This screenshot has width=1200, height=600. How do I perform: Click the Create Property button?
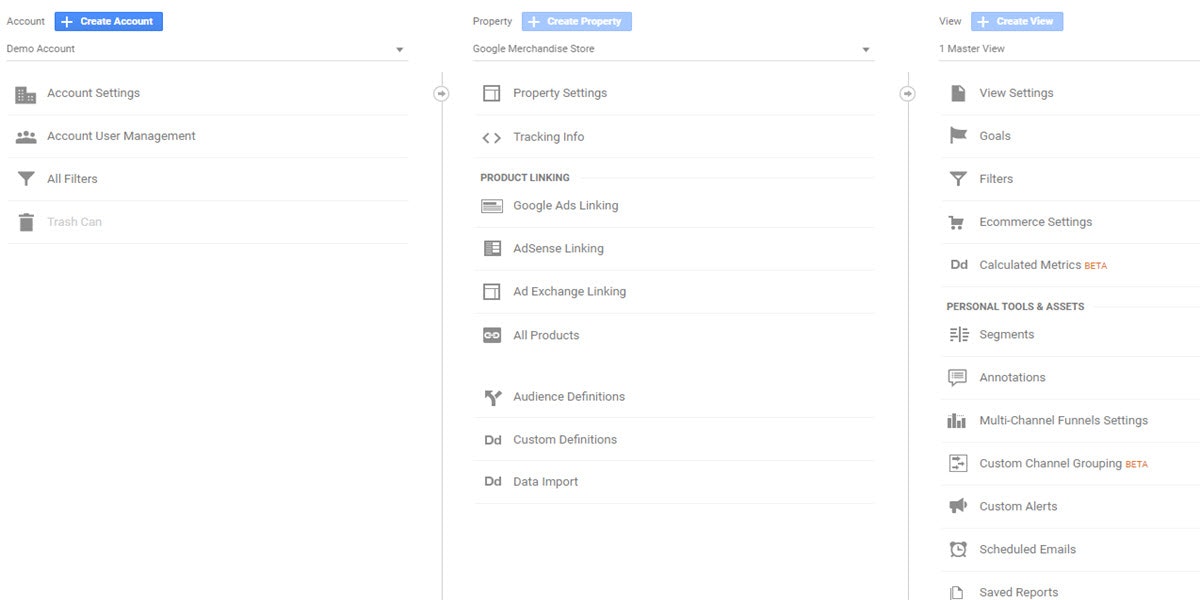[x=576, y=21]
